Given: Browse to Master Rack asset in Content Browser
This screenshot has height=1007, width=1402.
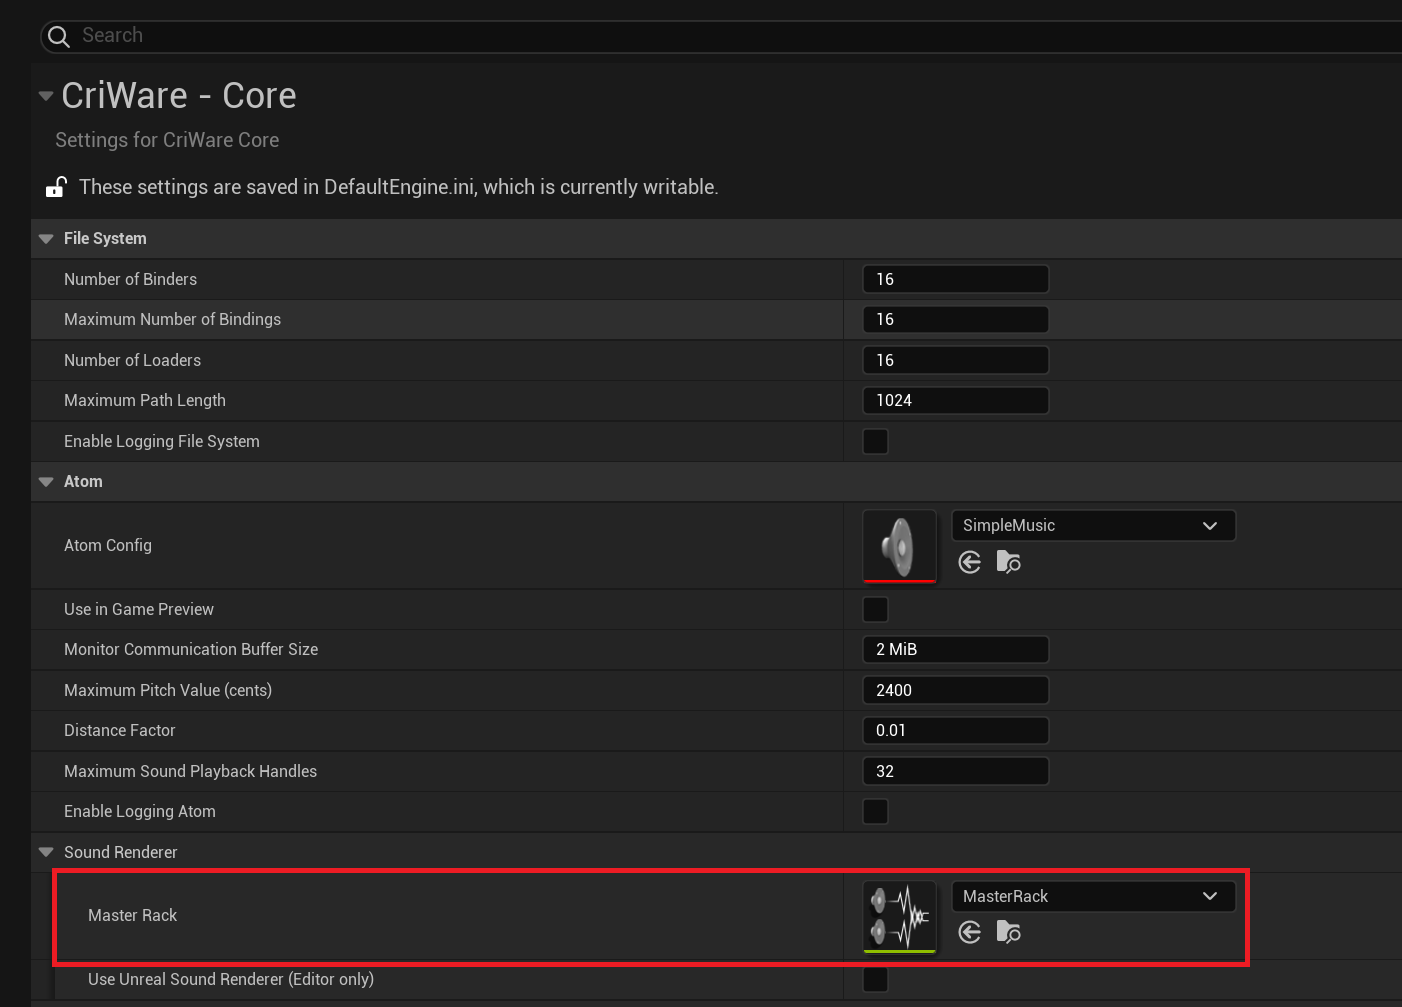Looking at the screenshot, I should point(1008,932).
